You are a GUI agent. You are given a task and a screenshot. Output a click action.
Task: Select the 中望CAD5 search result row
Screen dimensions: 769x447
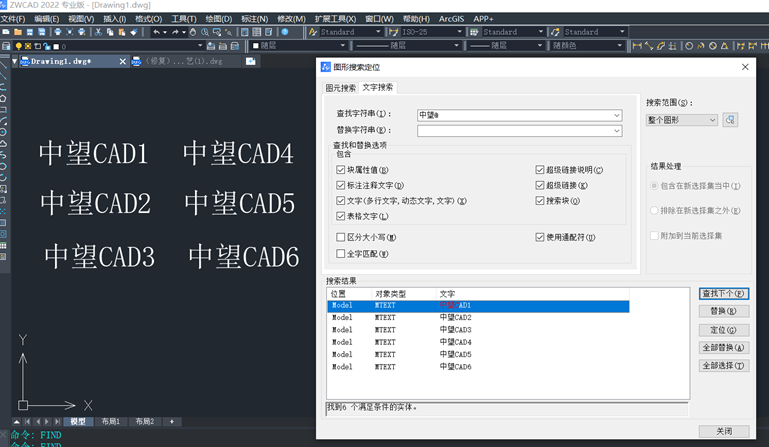pos(478,354)
